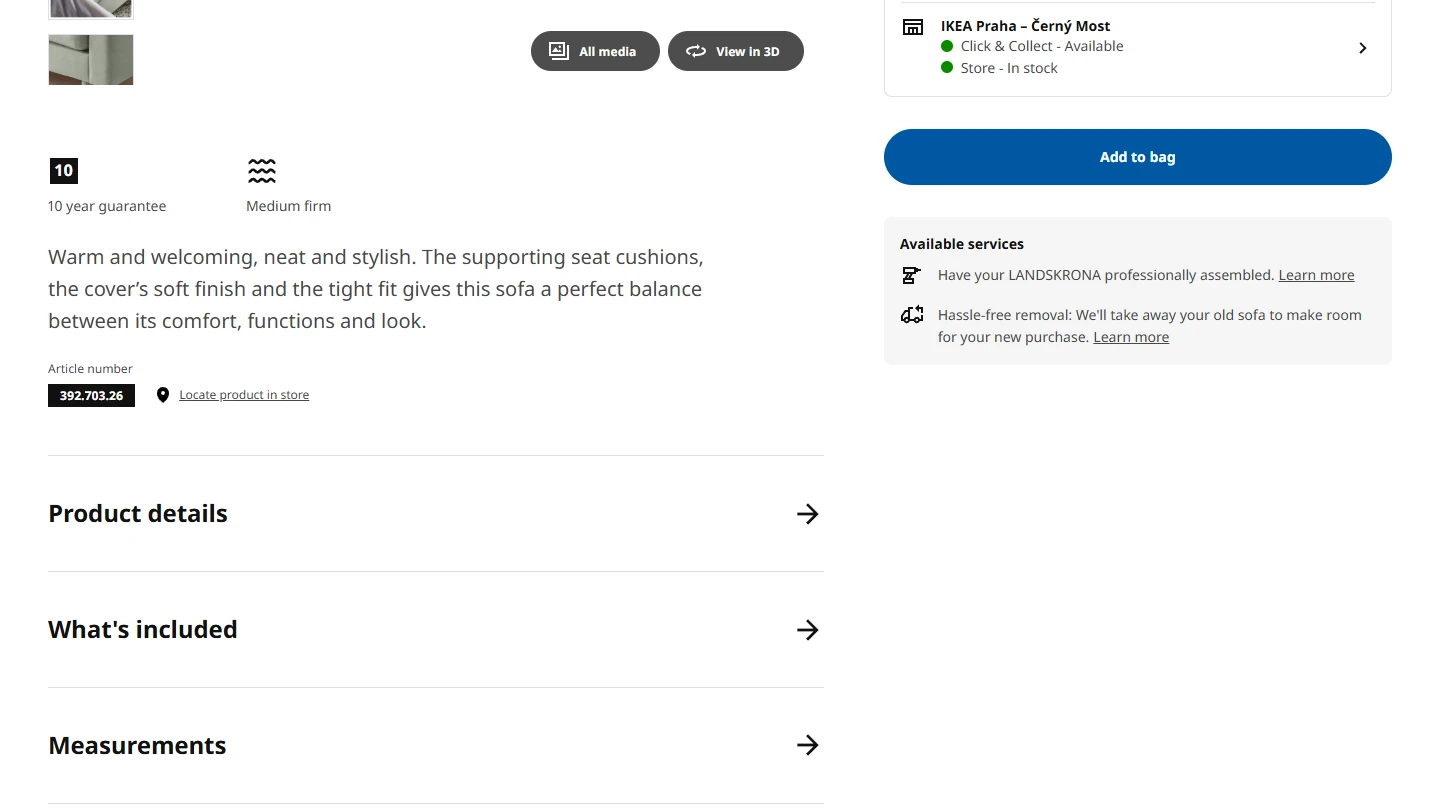
Task: Launch View in 3D mode
Action: click(735, 51)
